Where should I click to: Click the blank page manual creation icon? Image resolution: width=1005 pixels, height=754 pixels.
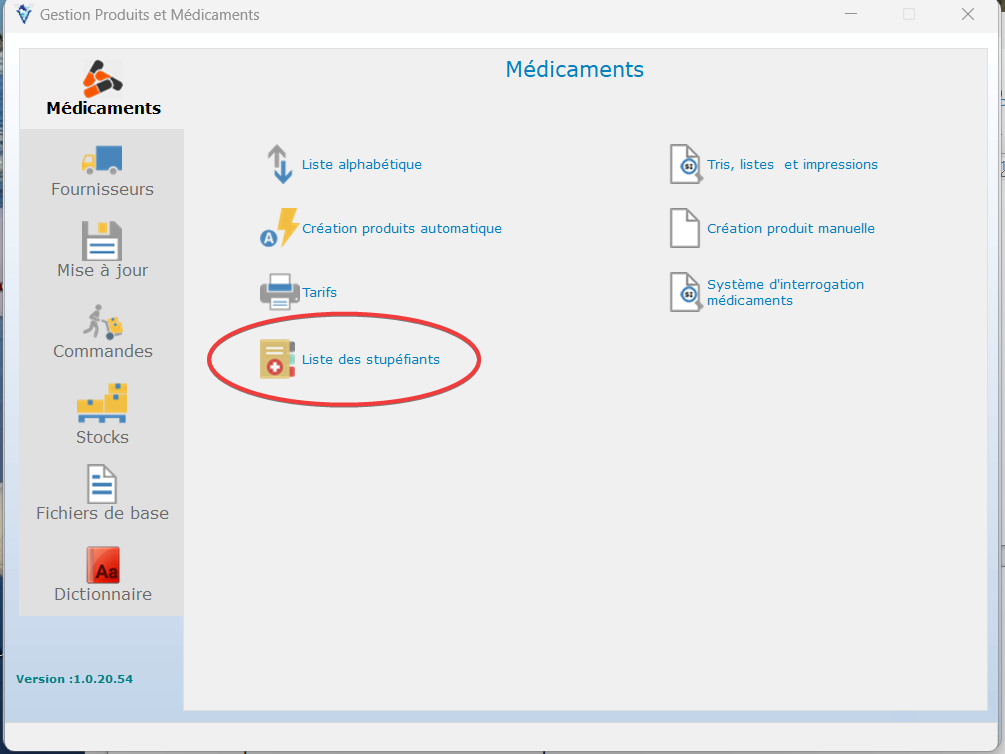[684, 228]
